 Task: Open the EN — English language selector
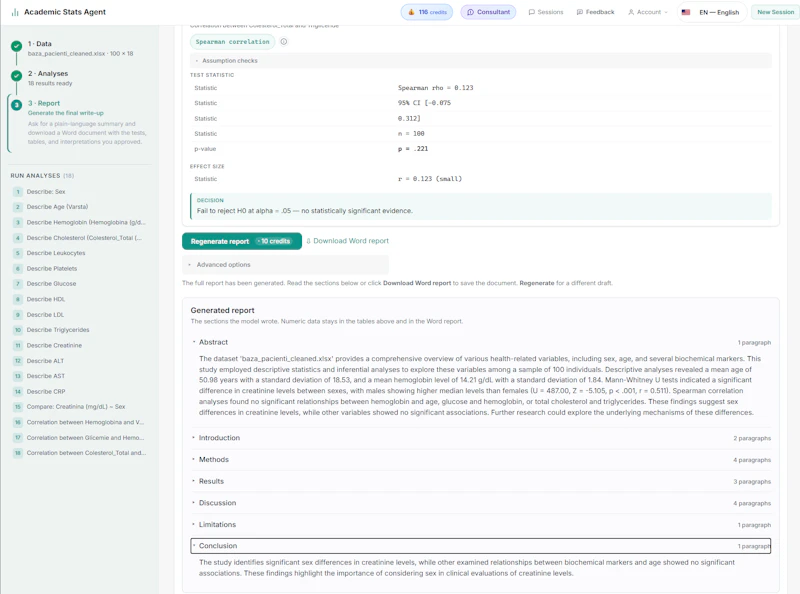(712, 12)
